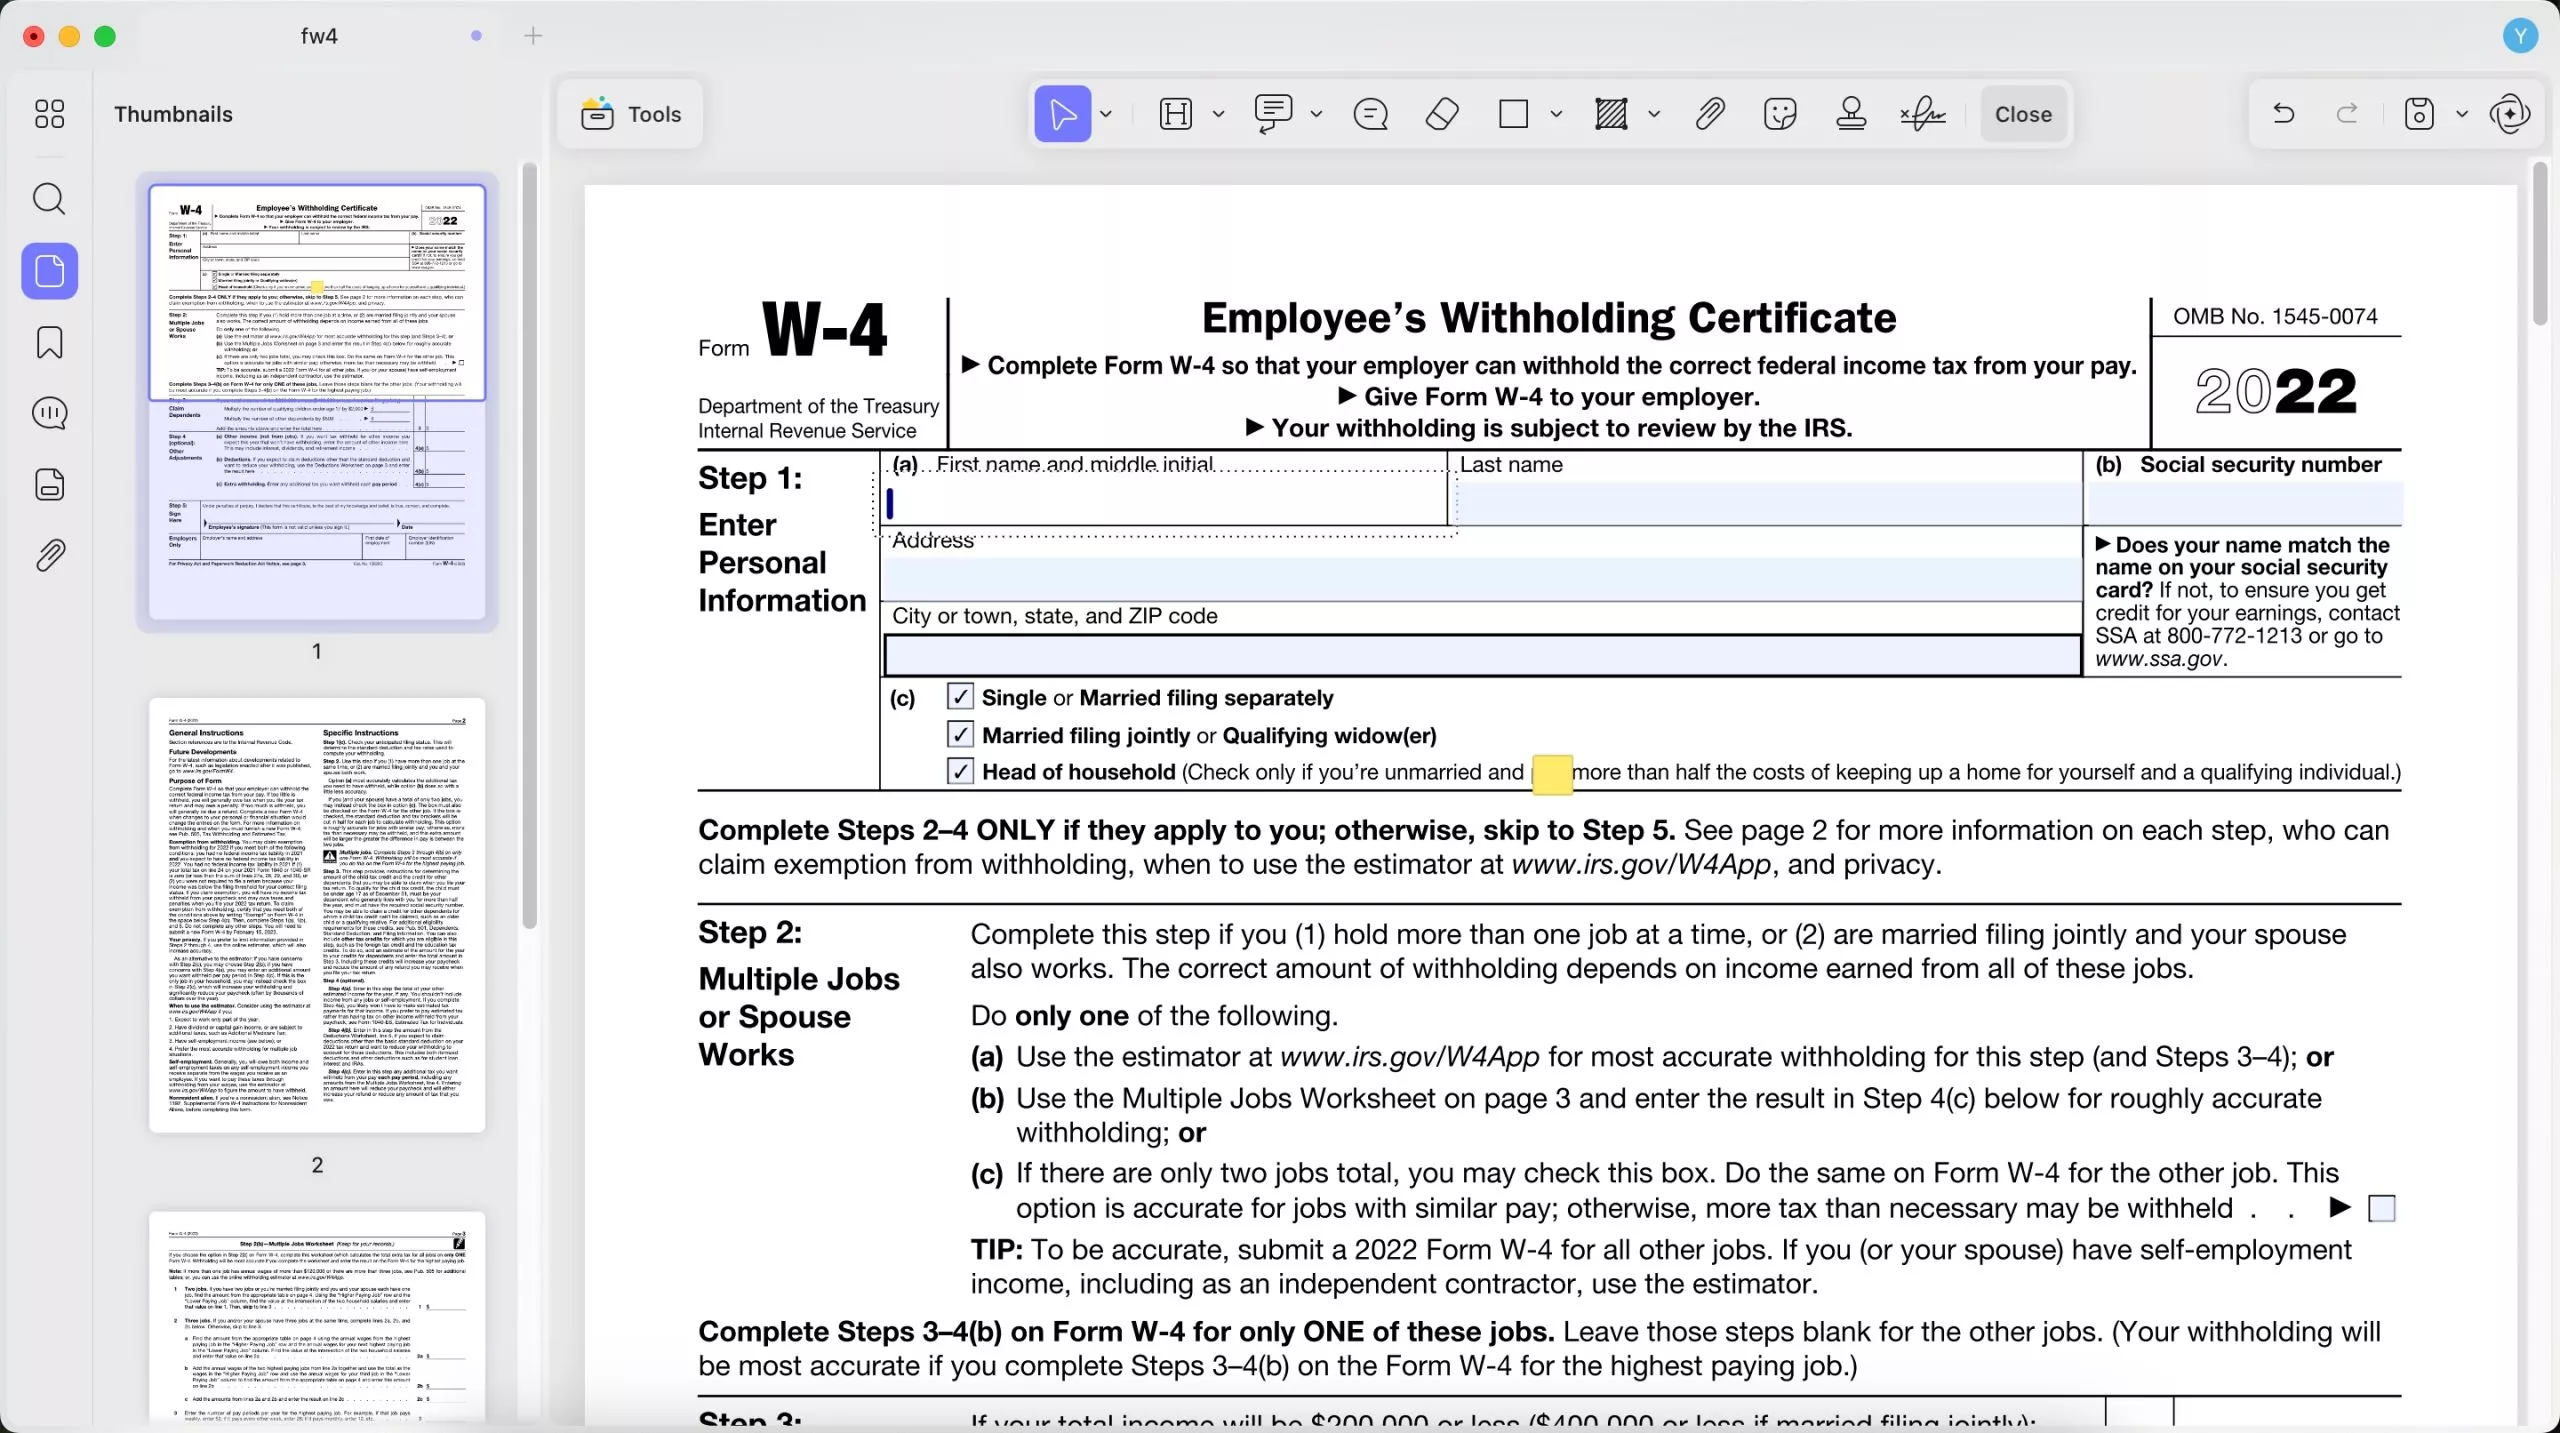The width and height of the screenshot is (2560, 1433).
Task: Select the text highlight tool
Action: (1176, 114)
